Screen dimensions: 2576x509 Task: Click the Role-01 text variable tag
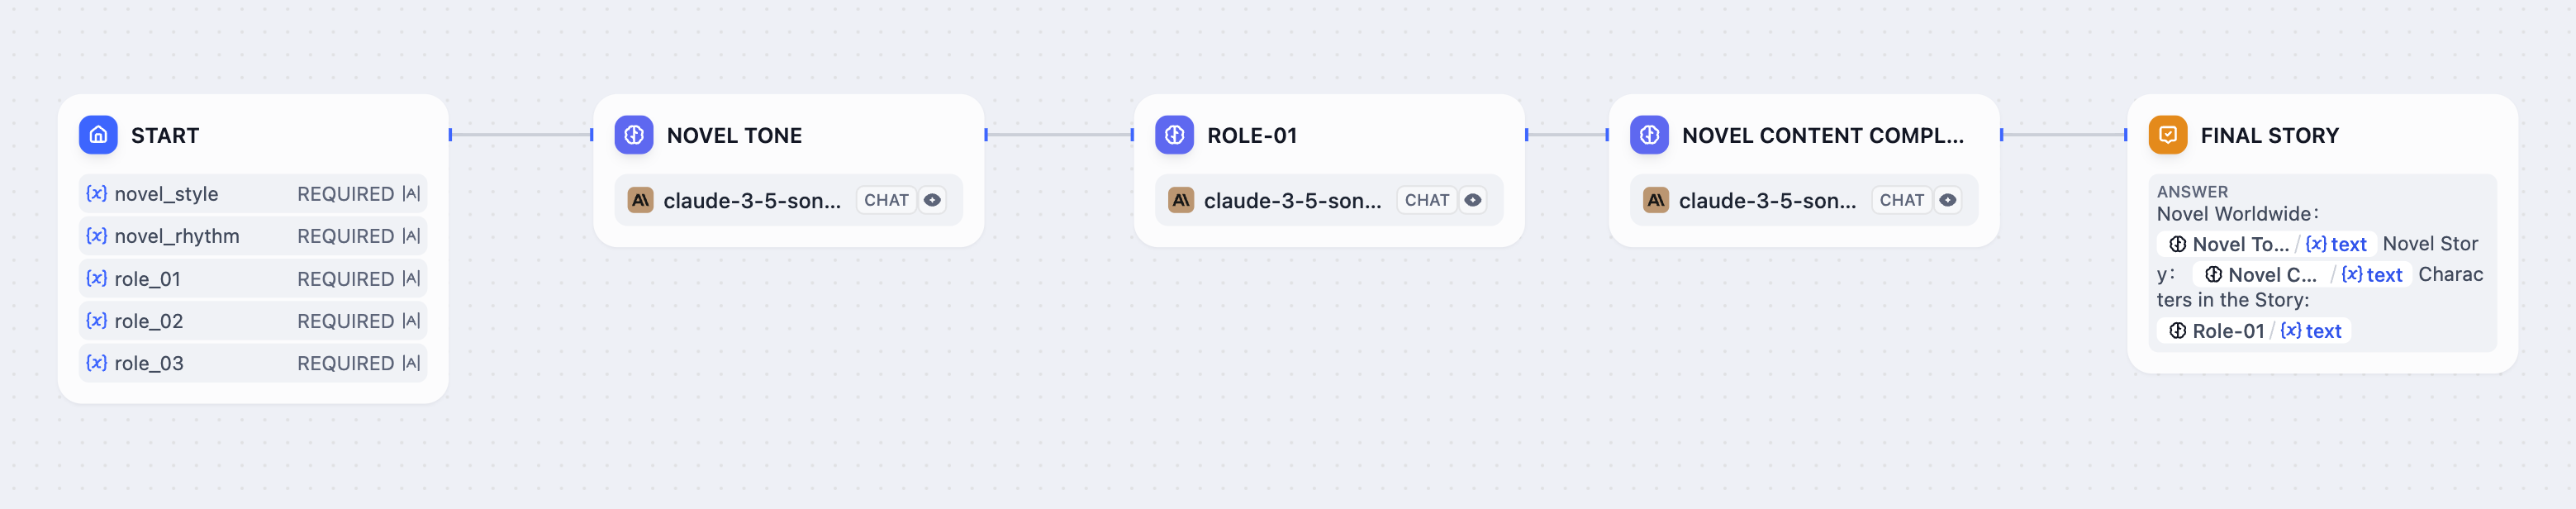(x=2255, y=331)
